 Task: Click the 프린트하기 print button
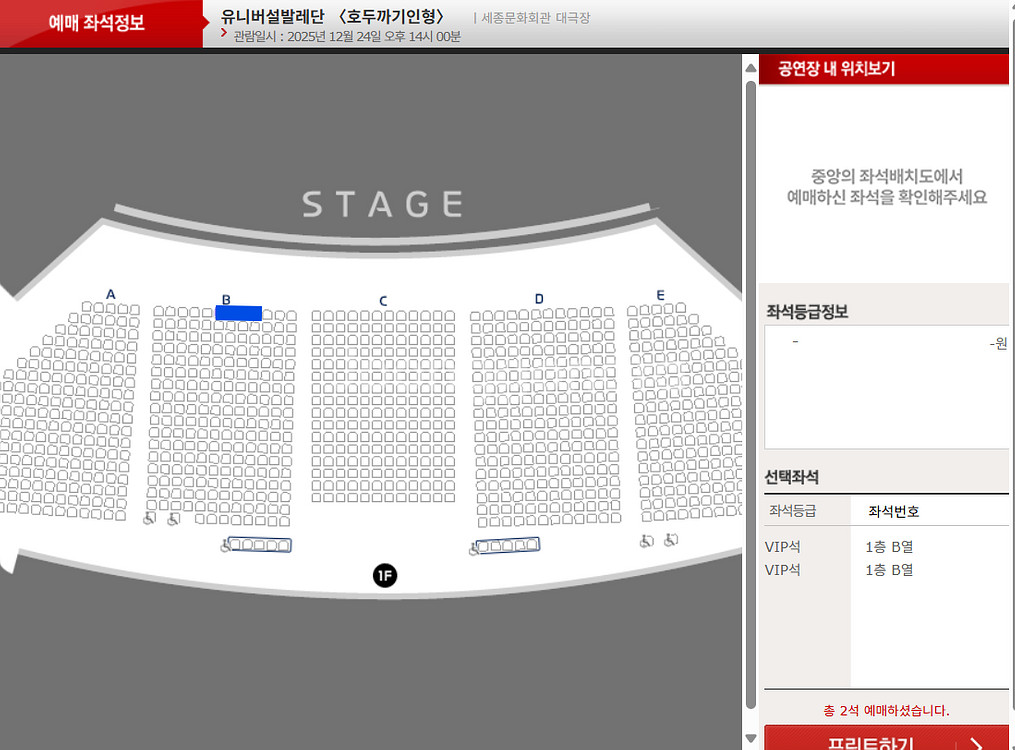(x=886, y=738)
